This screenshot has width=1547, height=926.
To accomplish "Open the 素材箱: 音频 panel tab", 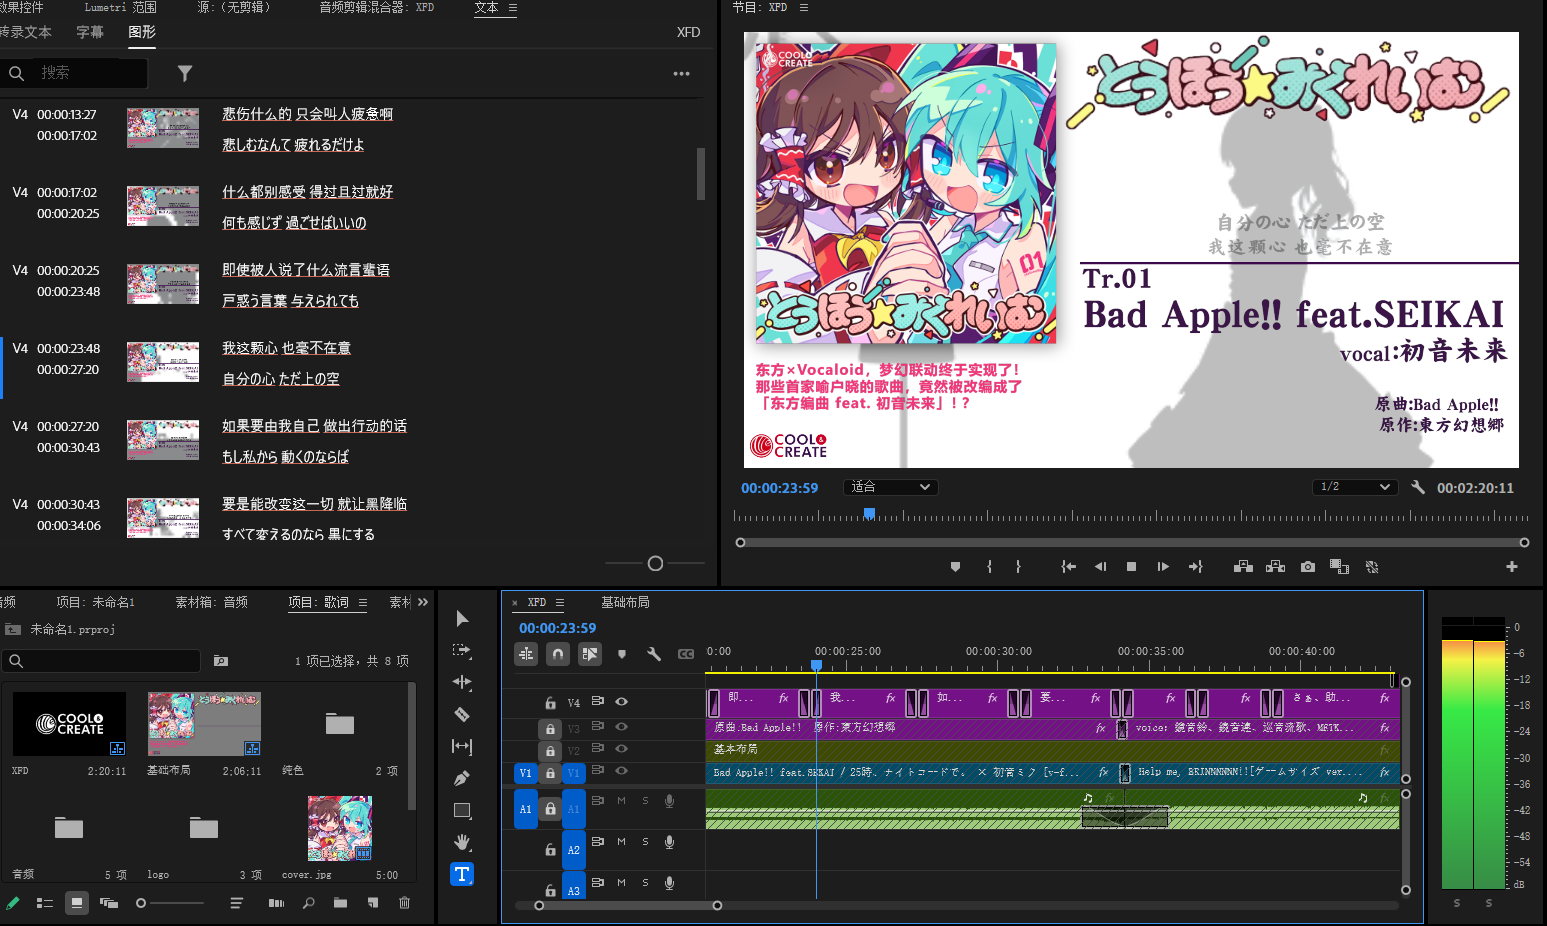I will click(211, 602).
